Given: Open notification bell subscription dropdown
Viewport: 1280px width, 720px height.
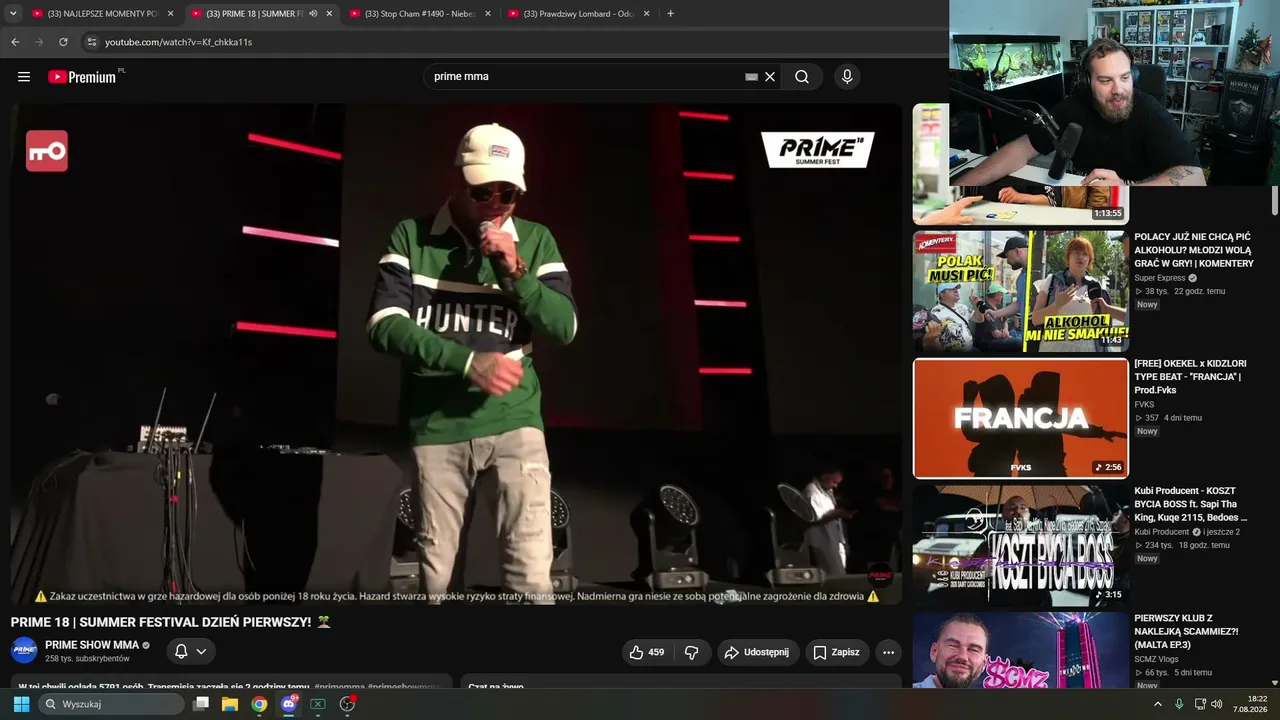Looking at the screenshot, I should coord(190,652).
